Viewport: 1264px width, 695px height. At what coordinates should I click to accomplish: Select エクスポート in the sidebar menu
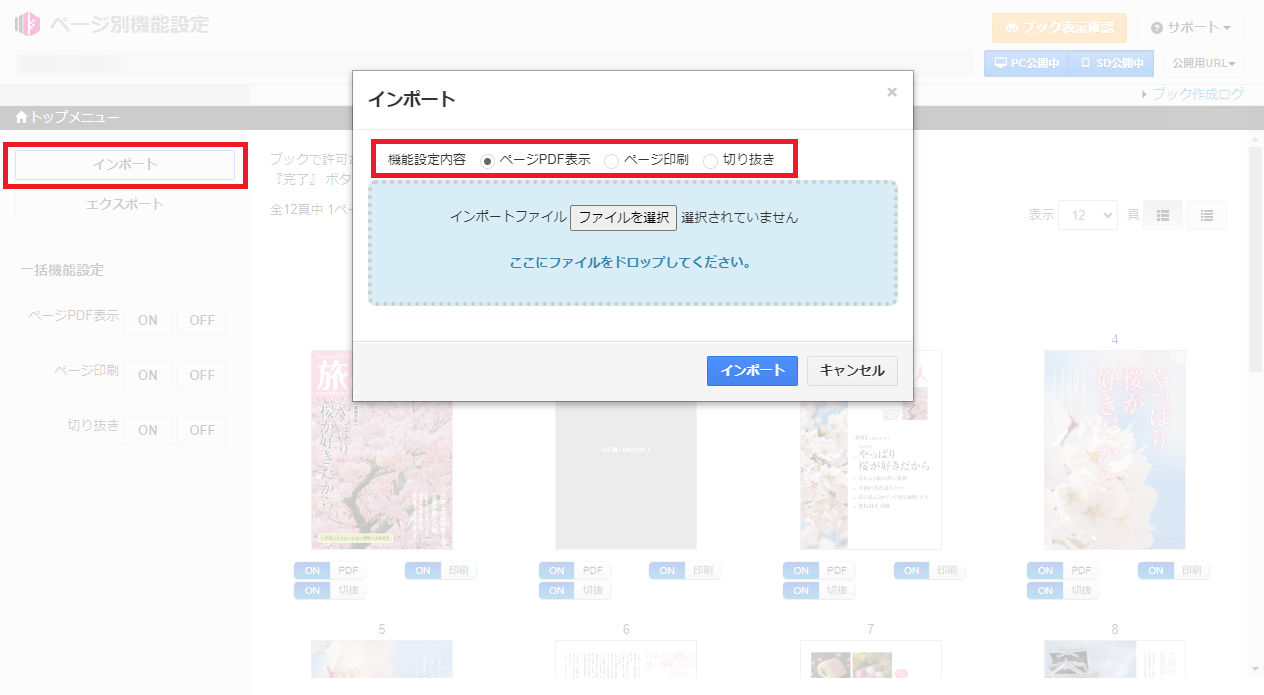coord(124,204)
